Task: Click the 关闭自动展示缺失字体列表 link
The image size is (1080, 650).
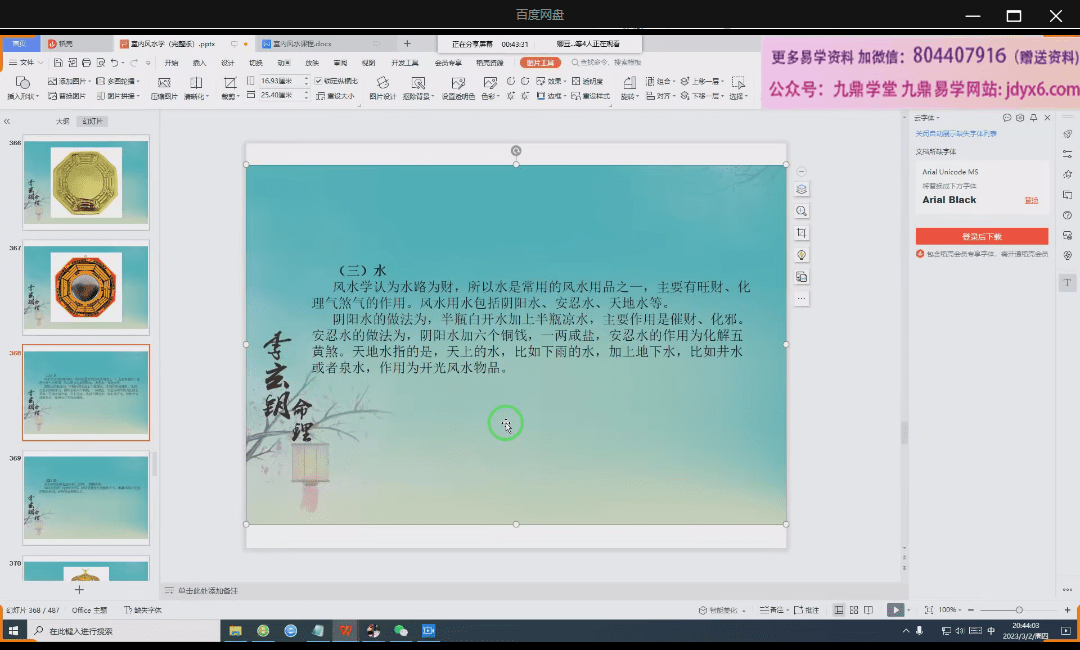Action: point(955,133)
